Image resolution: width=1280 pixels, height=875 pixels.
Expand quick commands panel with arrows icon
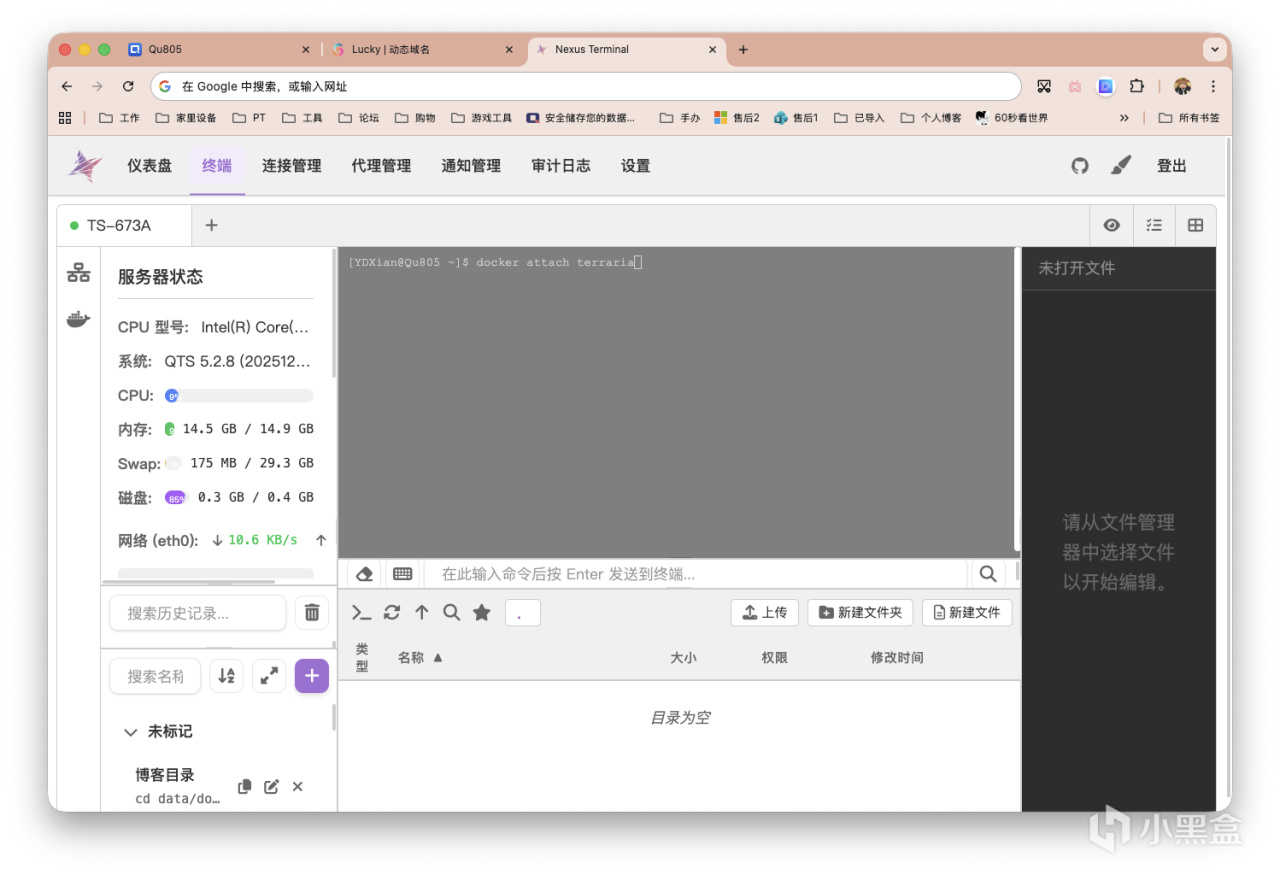[x=269, y=676]
